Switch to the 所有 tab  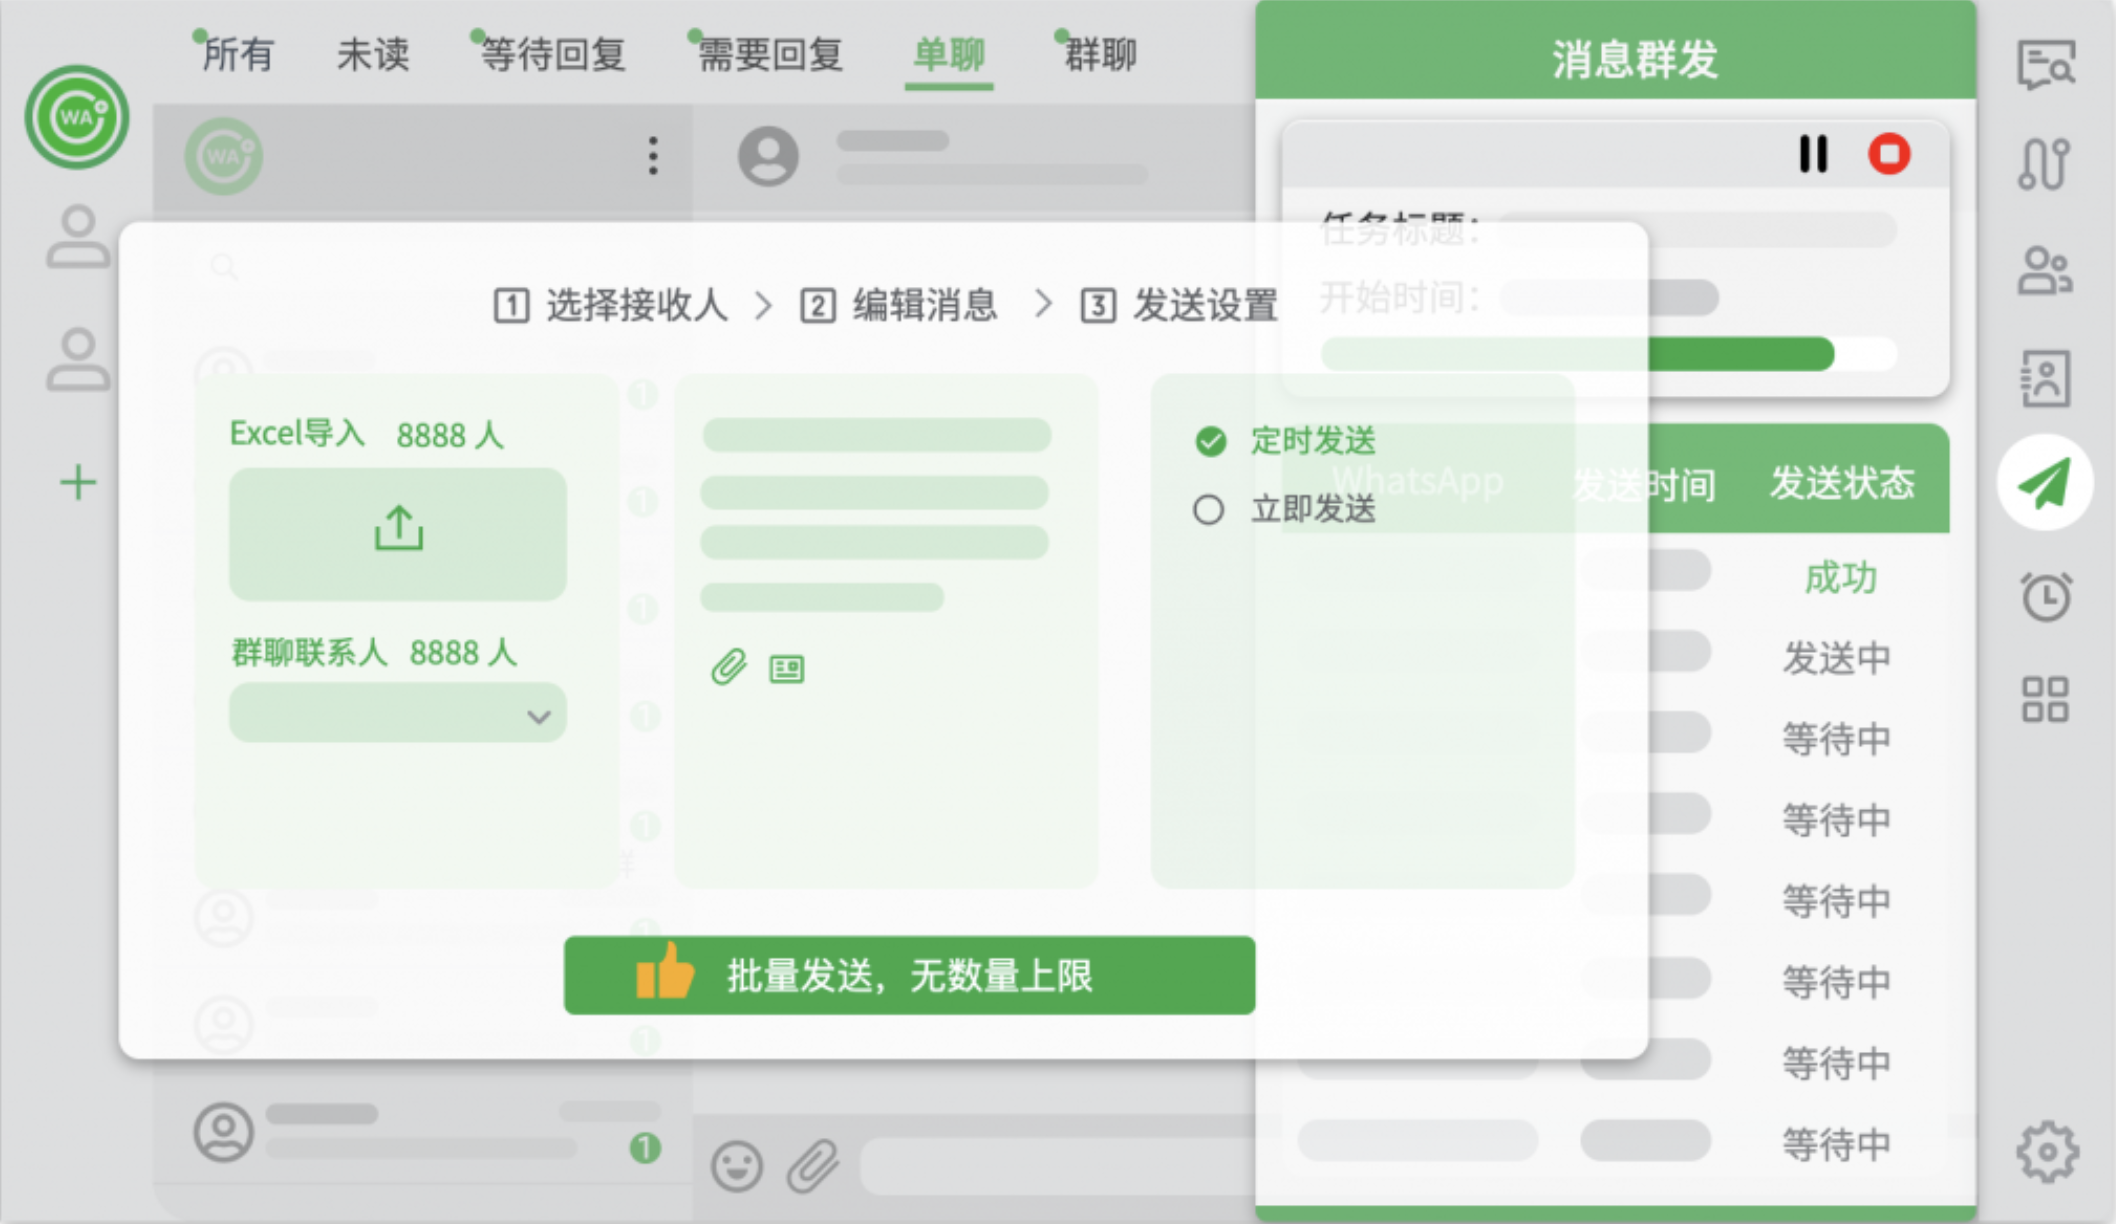[238, 55]
